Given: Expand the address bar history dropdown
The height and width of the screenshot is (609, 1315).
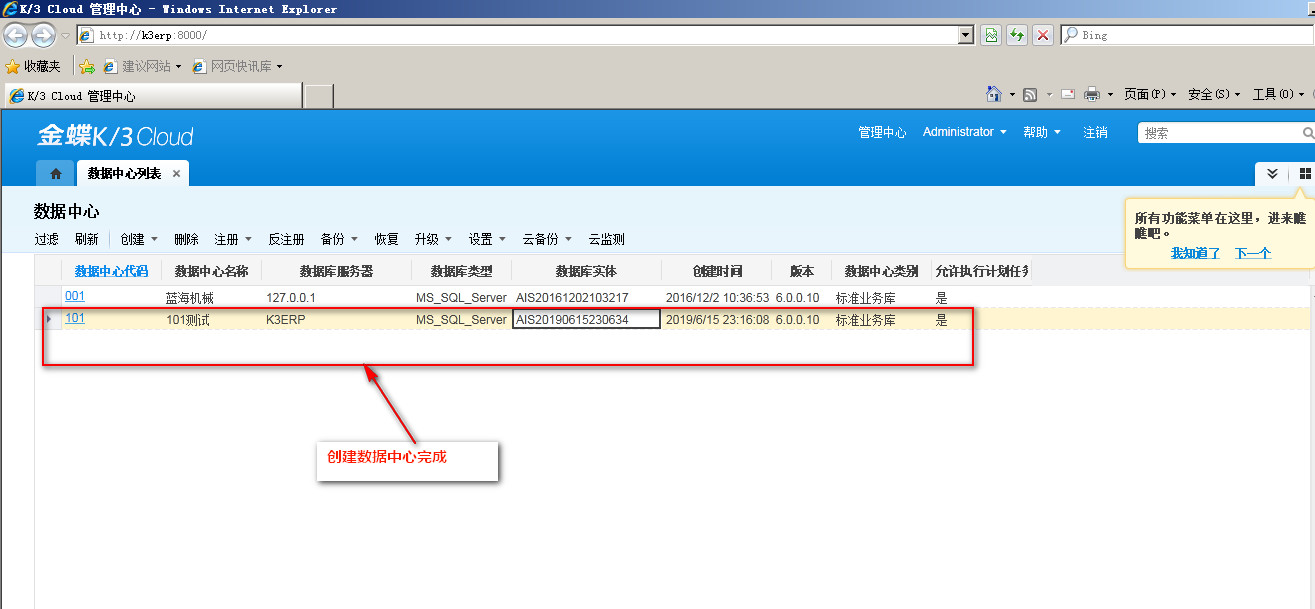Looking at the screenshot, I should point(966,35).
